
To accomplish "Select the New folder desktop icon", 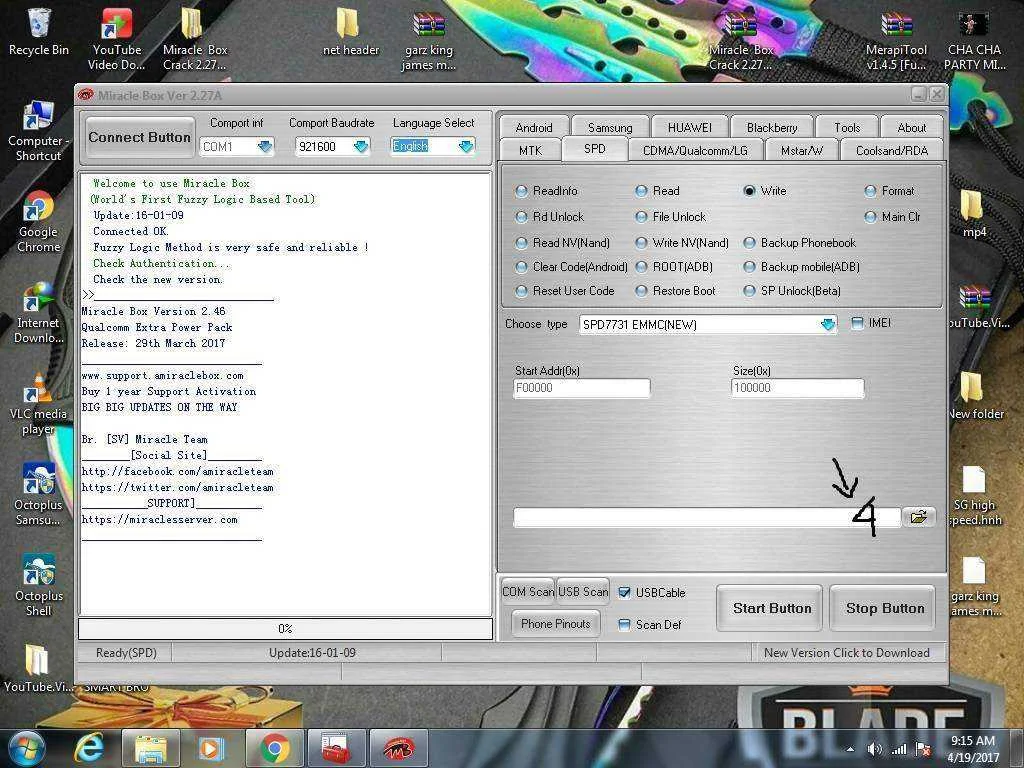I will point(974,396).
